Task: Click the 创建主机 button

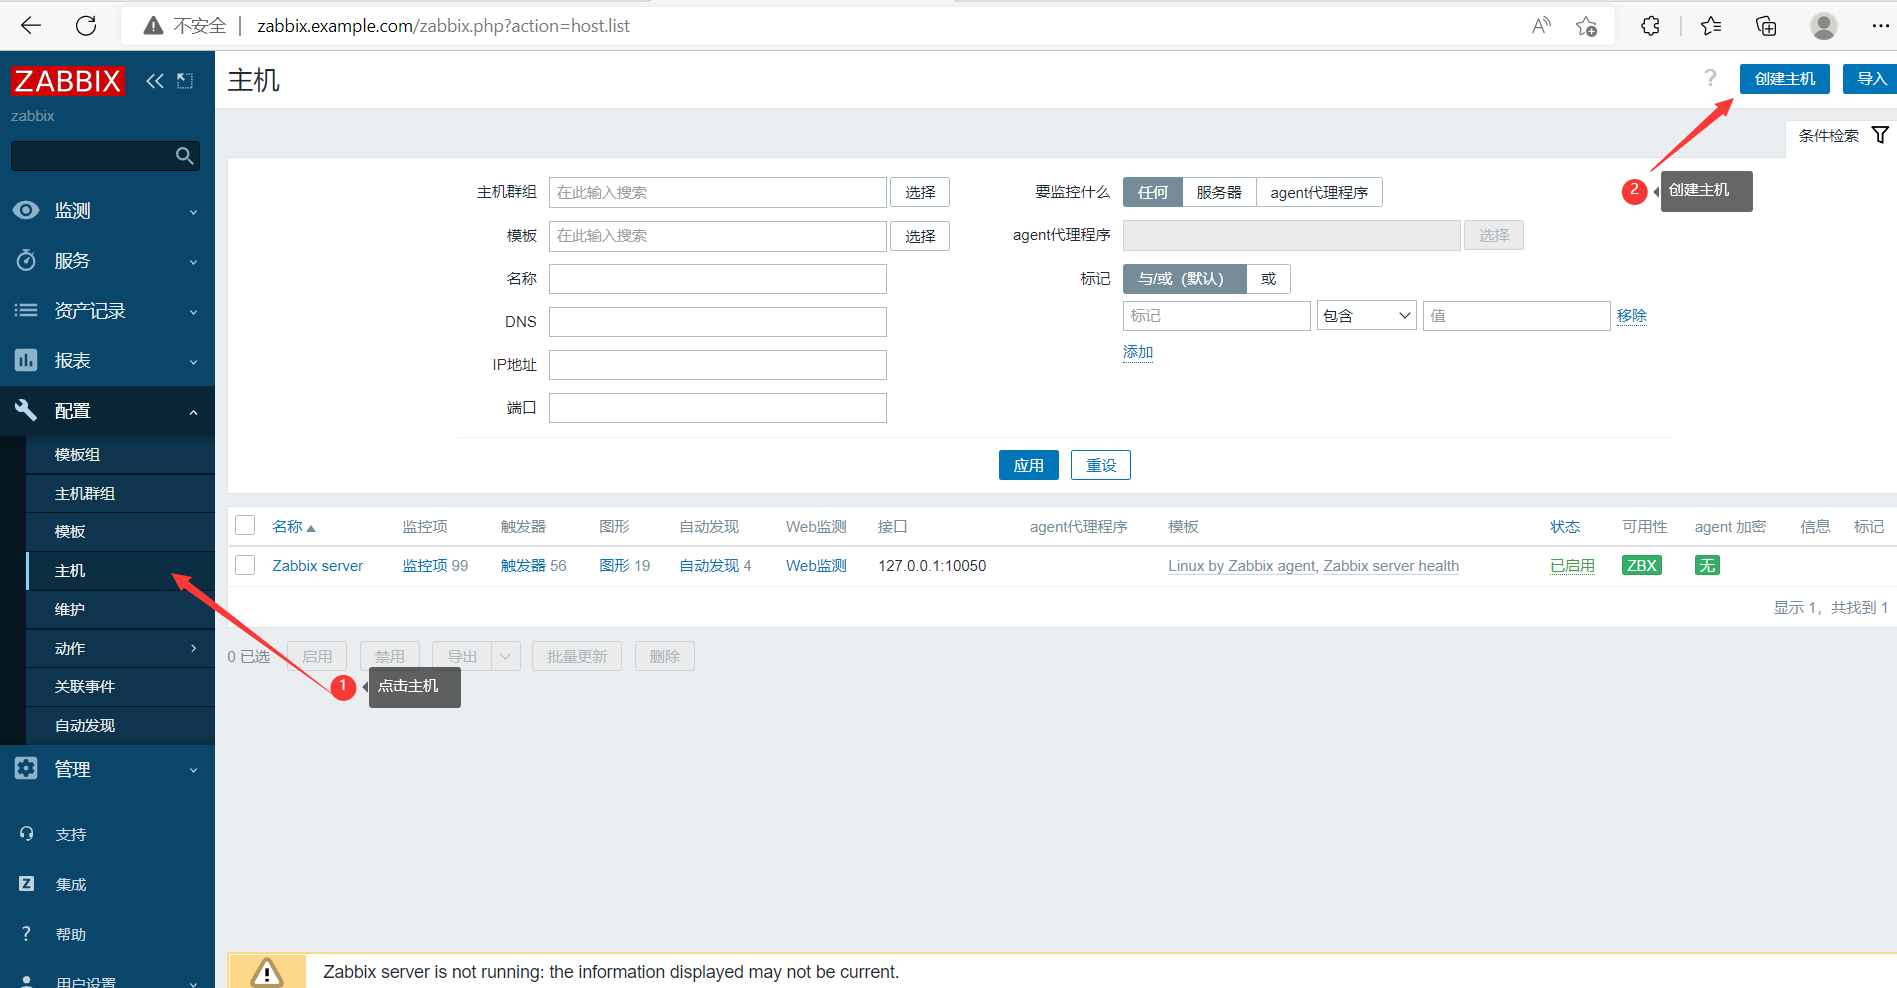Action: click(1785, 79)
